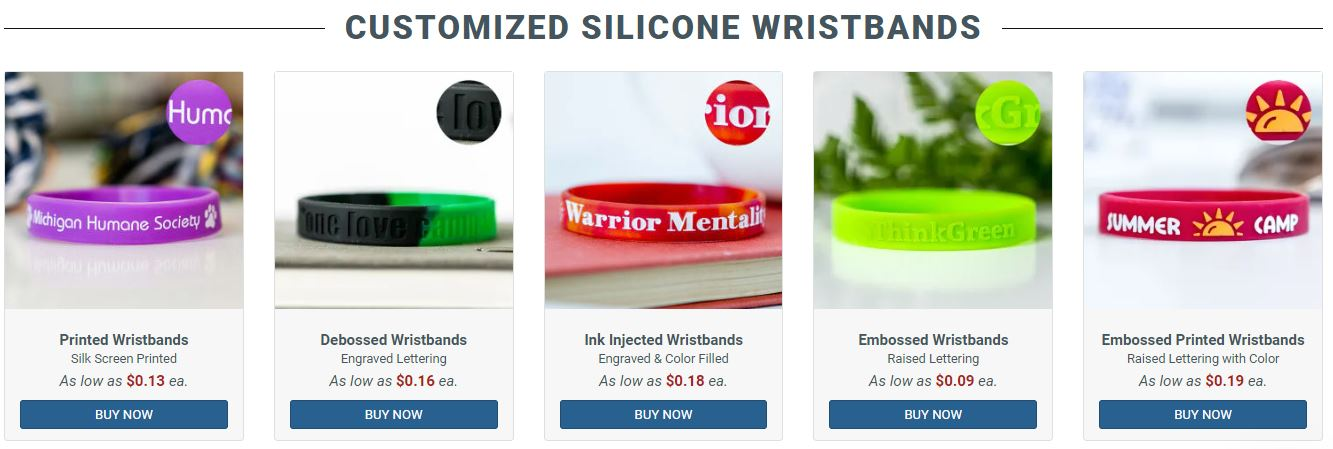Viewport: 1333px width, 449px height.
Task: Click Buy Now under Debossed Wristbands
Action: [394, 414]
